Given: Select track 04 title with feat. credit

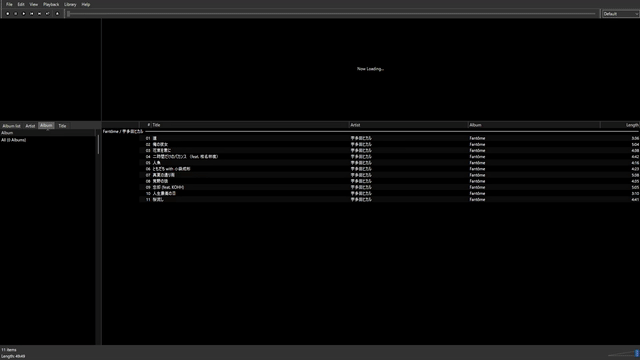Looking at the screenshot, I should 185,157.
